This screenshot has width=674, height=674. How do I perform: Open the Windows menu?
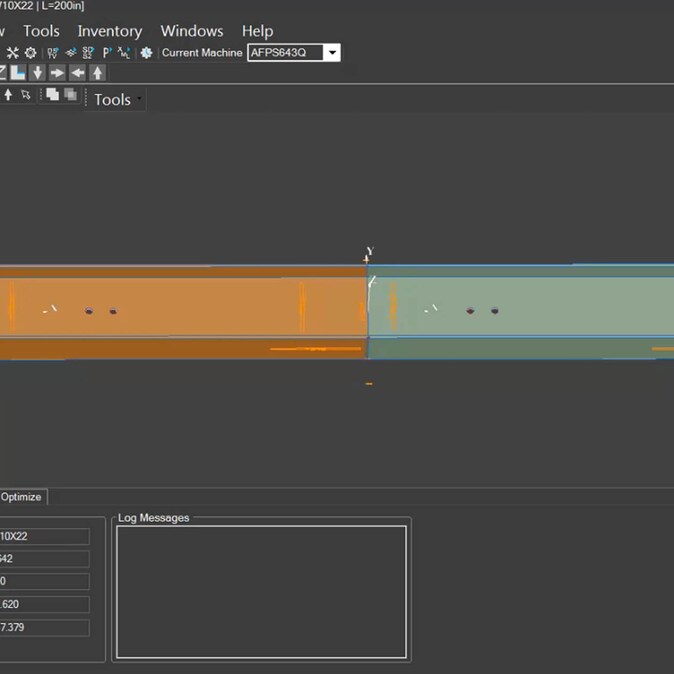coord(192,31)
